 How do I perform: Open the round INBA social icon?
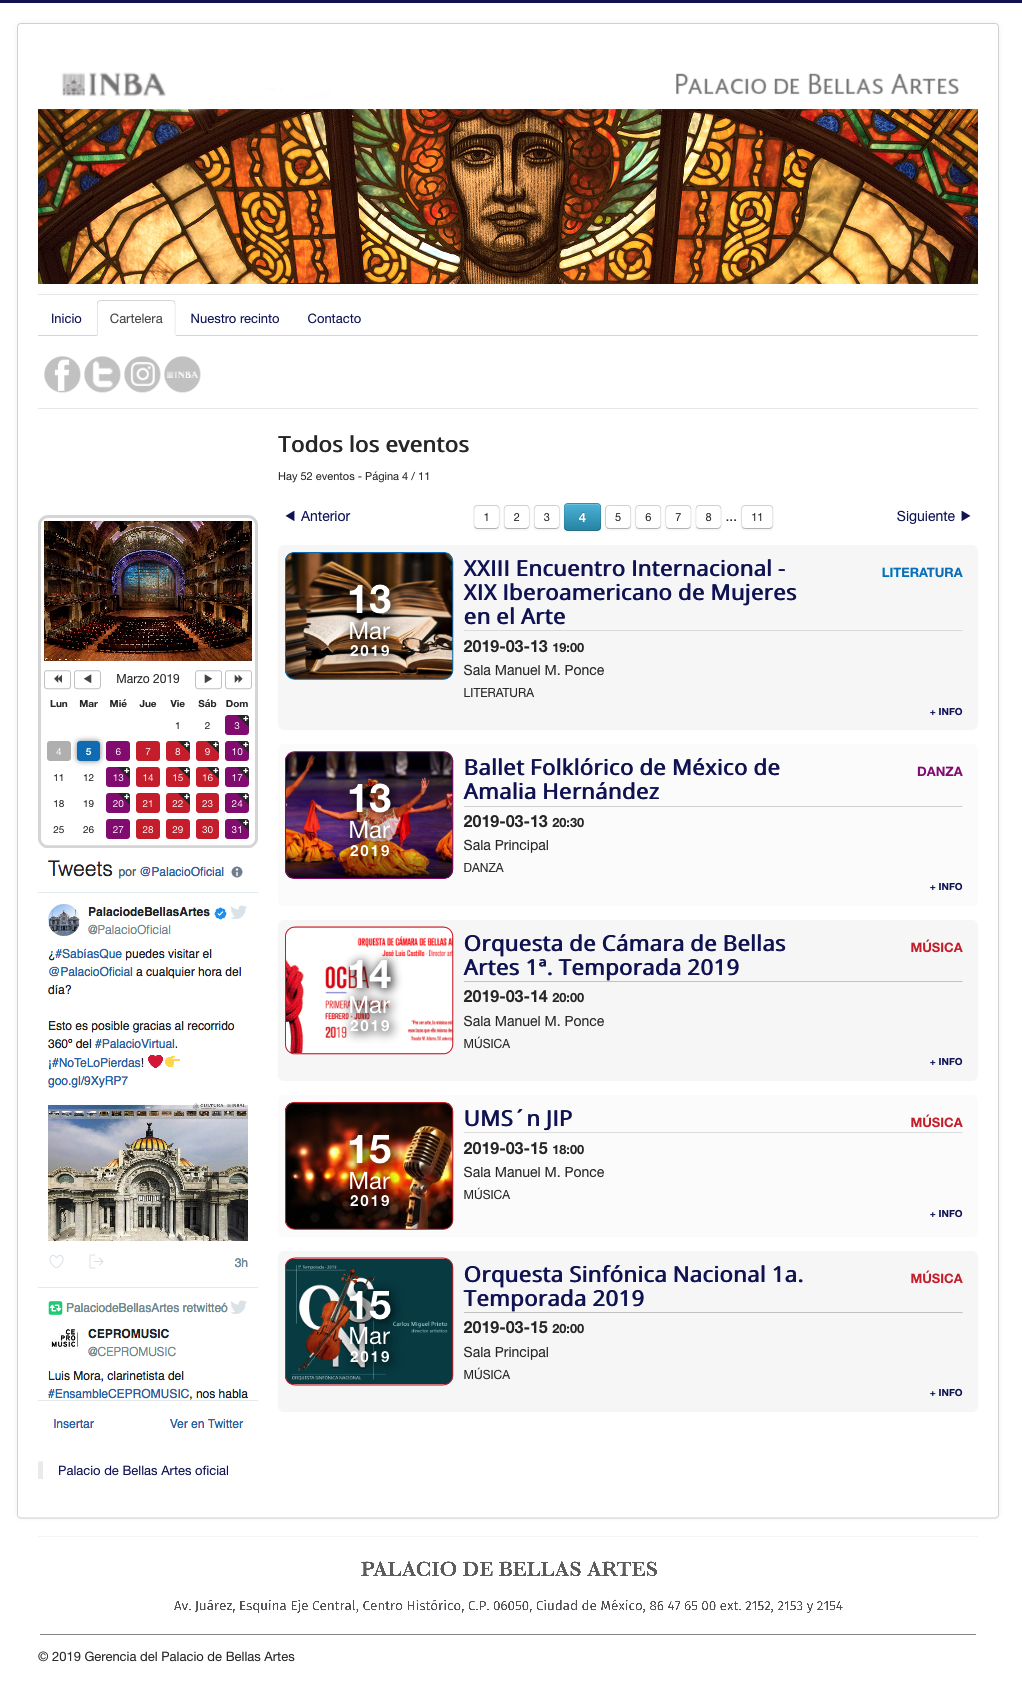[182, 375]
